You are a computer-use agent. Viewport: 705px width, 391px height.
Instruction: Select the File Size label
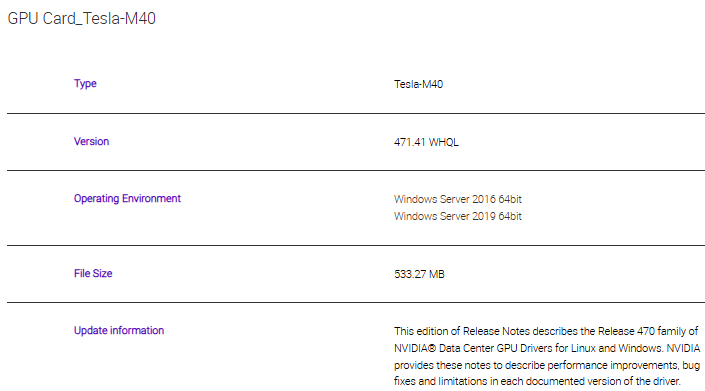tap(93, 274)
